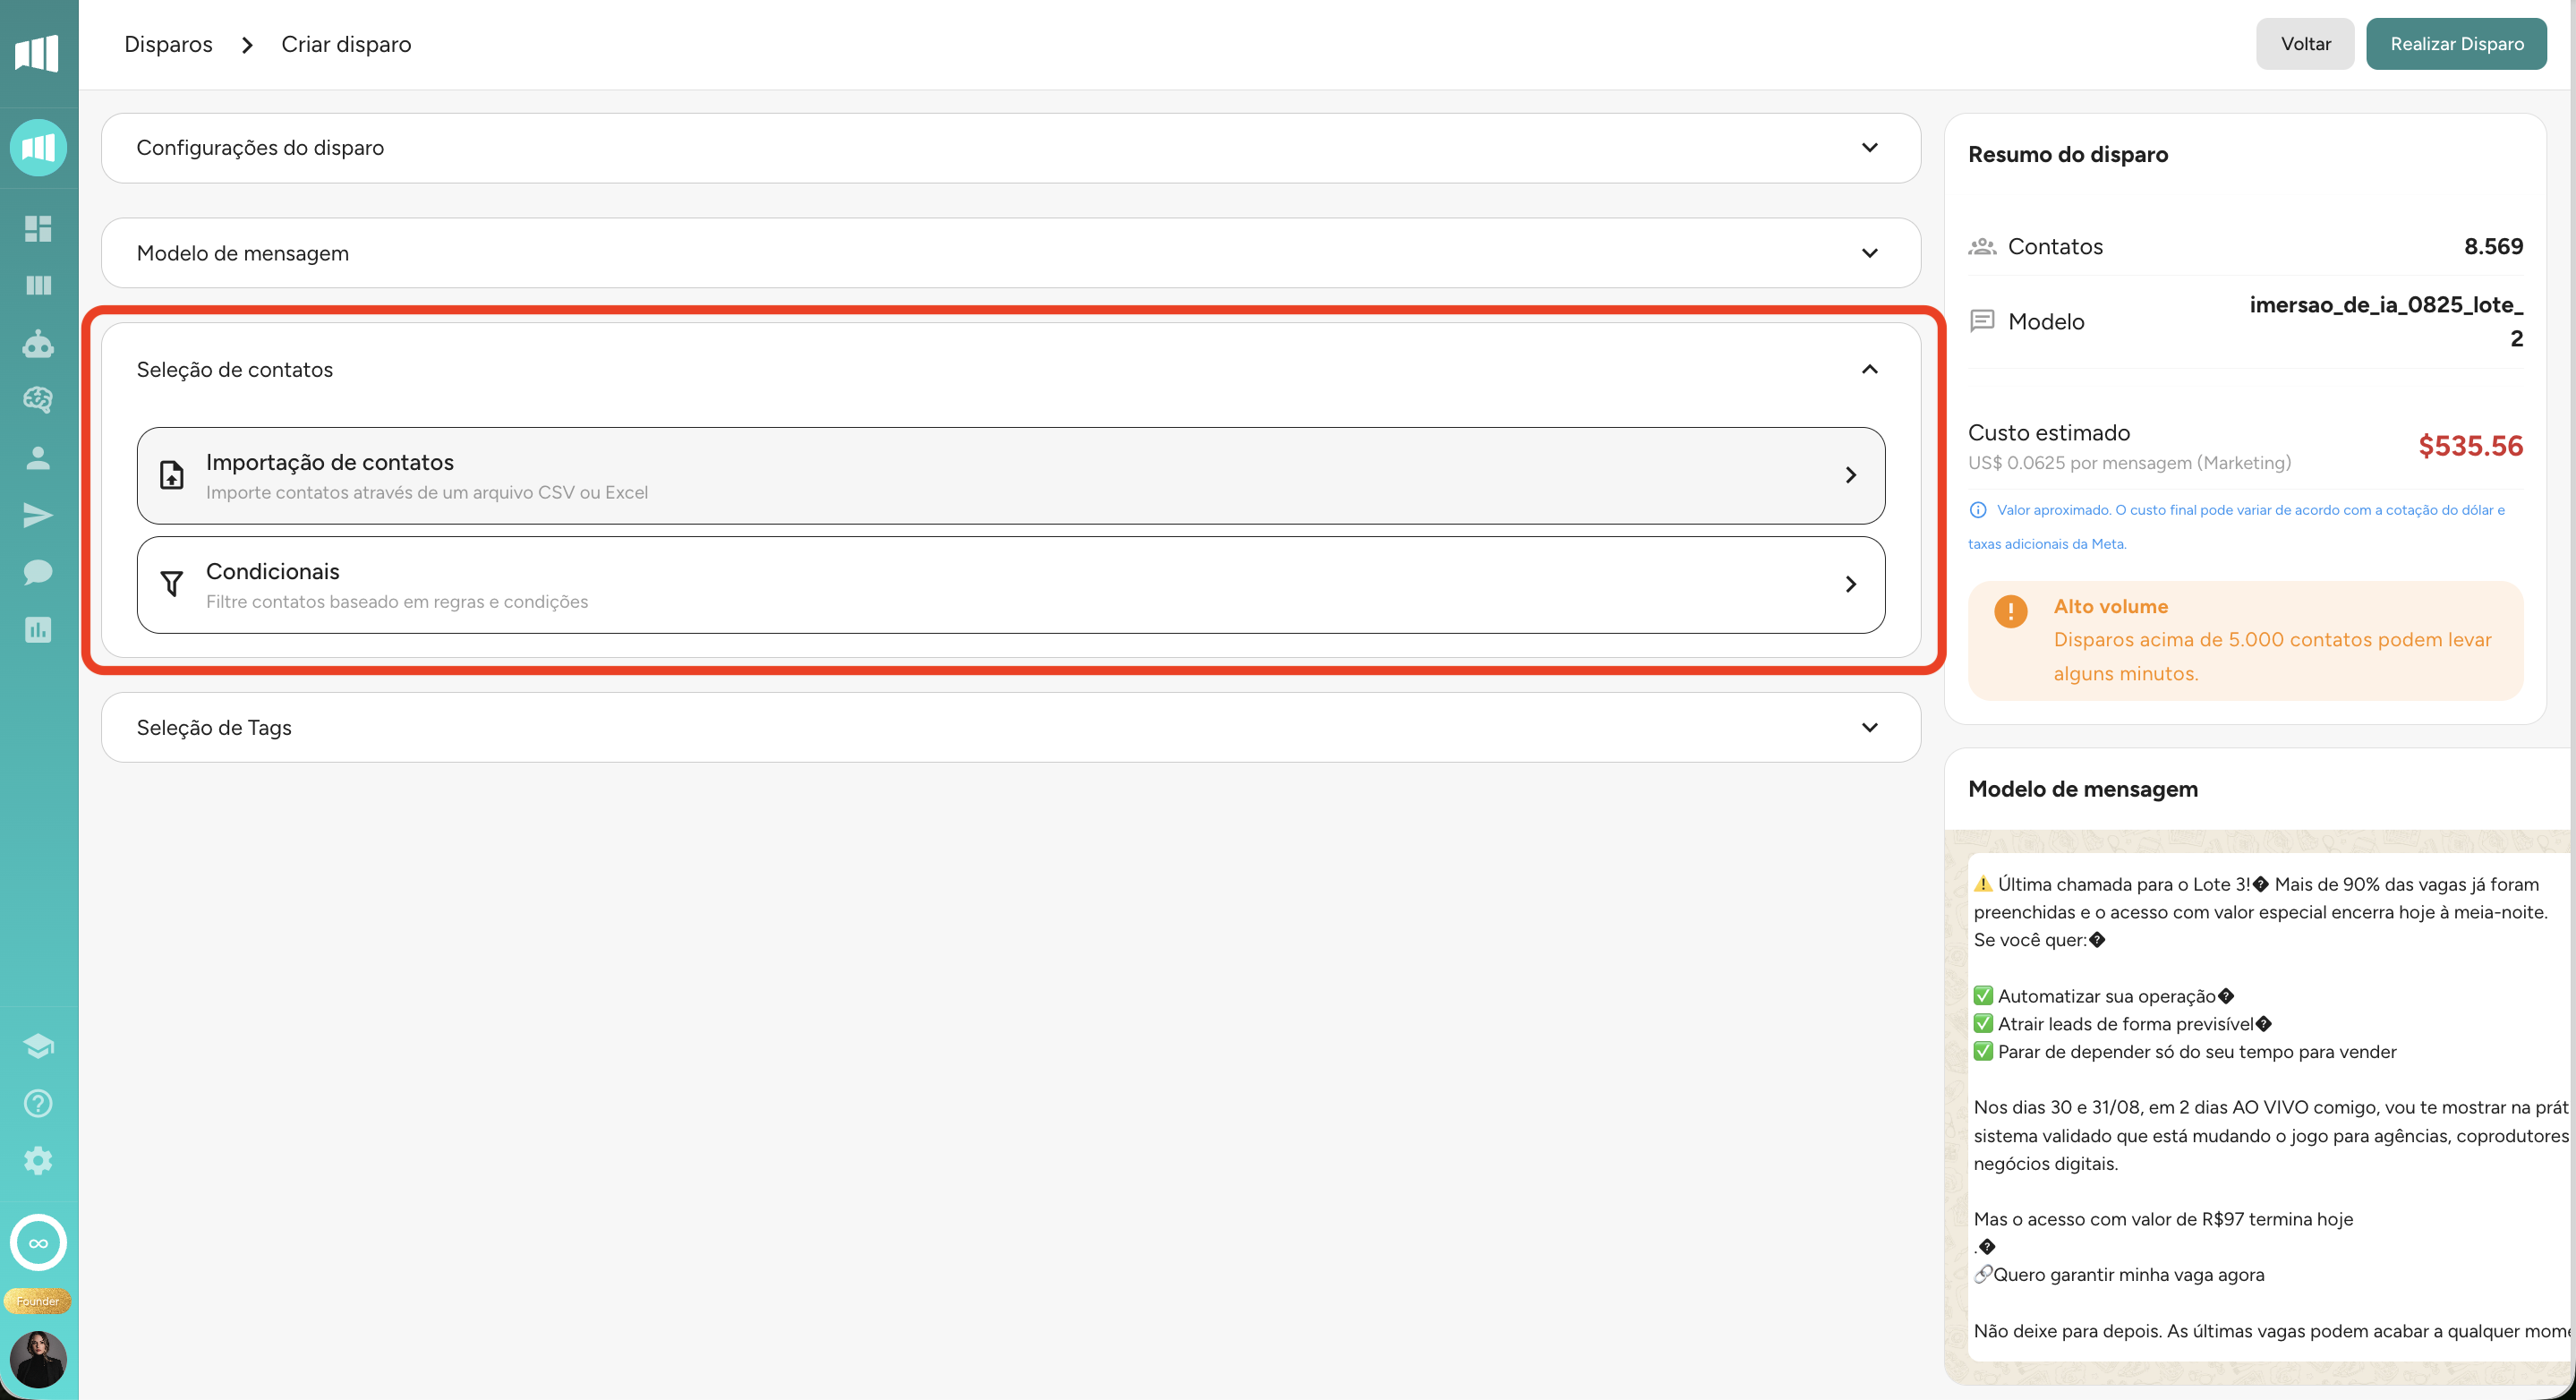Collapse Seleção de contatos section

coord(1869,370)
